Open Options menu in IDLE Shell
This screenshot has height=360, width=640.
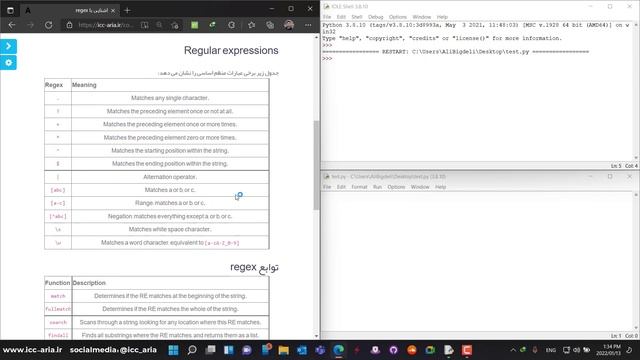(398, 17)
